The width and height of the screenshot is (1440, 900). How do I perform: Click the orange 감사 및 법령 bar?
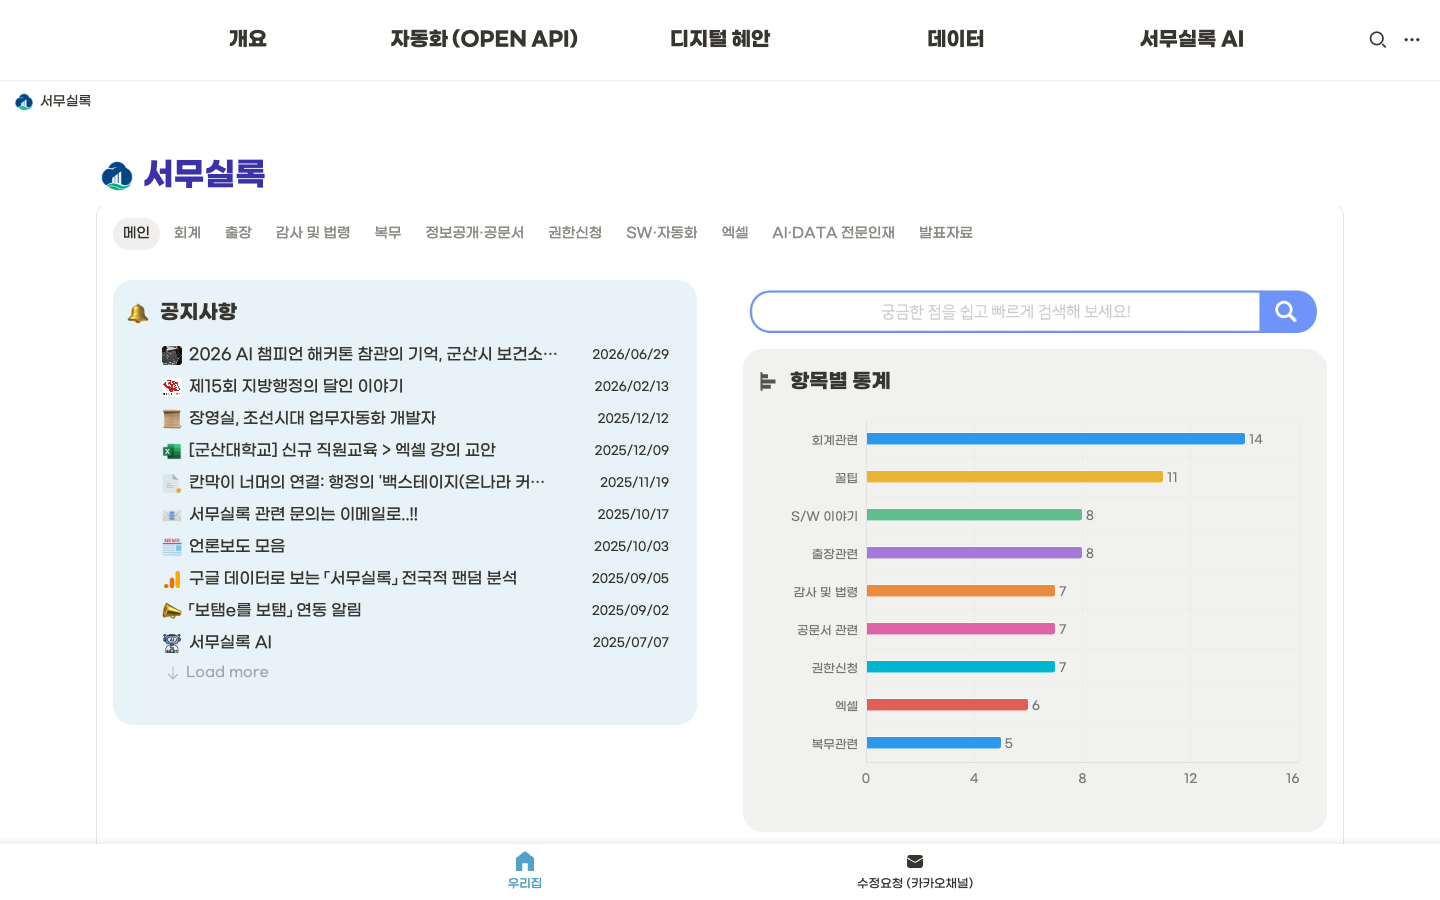coord(961,591)
